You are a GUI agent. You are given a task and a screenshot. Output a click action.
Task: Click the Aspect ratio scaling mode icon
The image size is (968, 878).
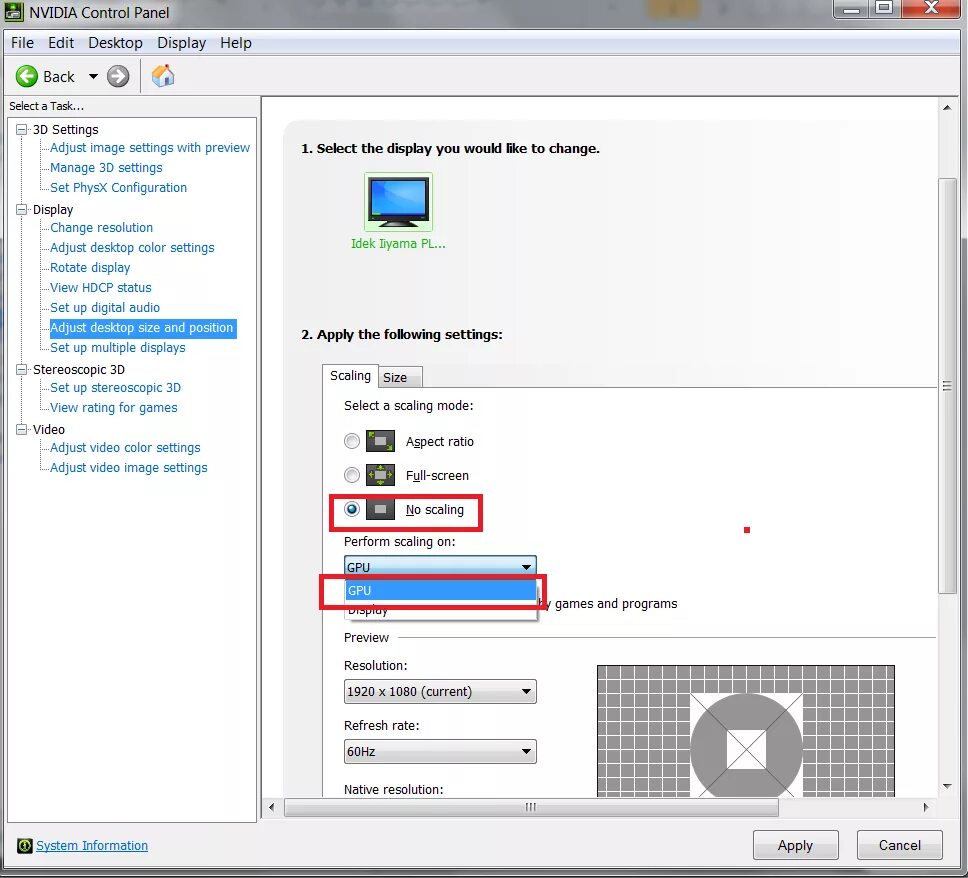coord(380,441)
